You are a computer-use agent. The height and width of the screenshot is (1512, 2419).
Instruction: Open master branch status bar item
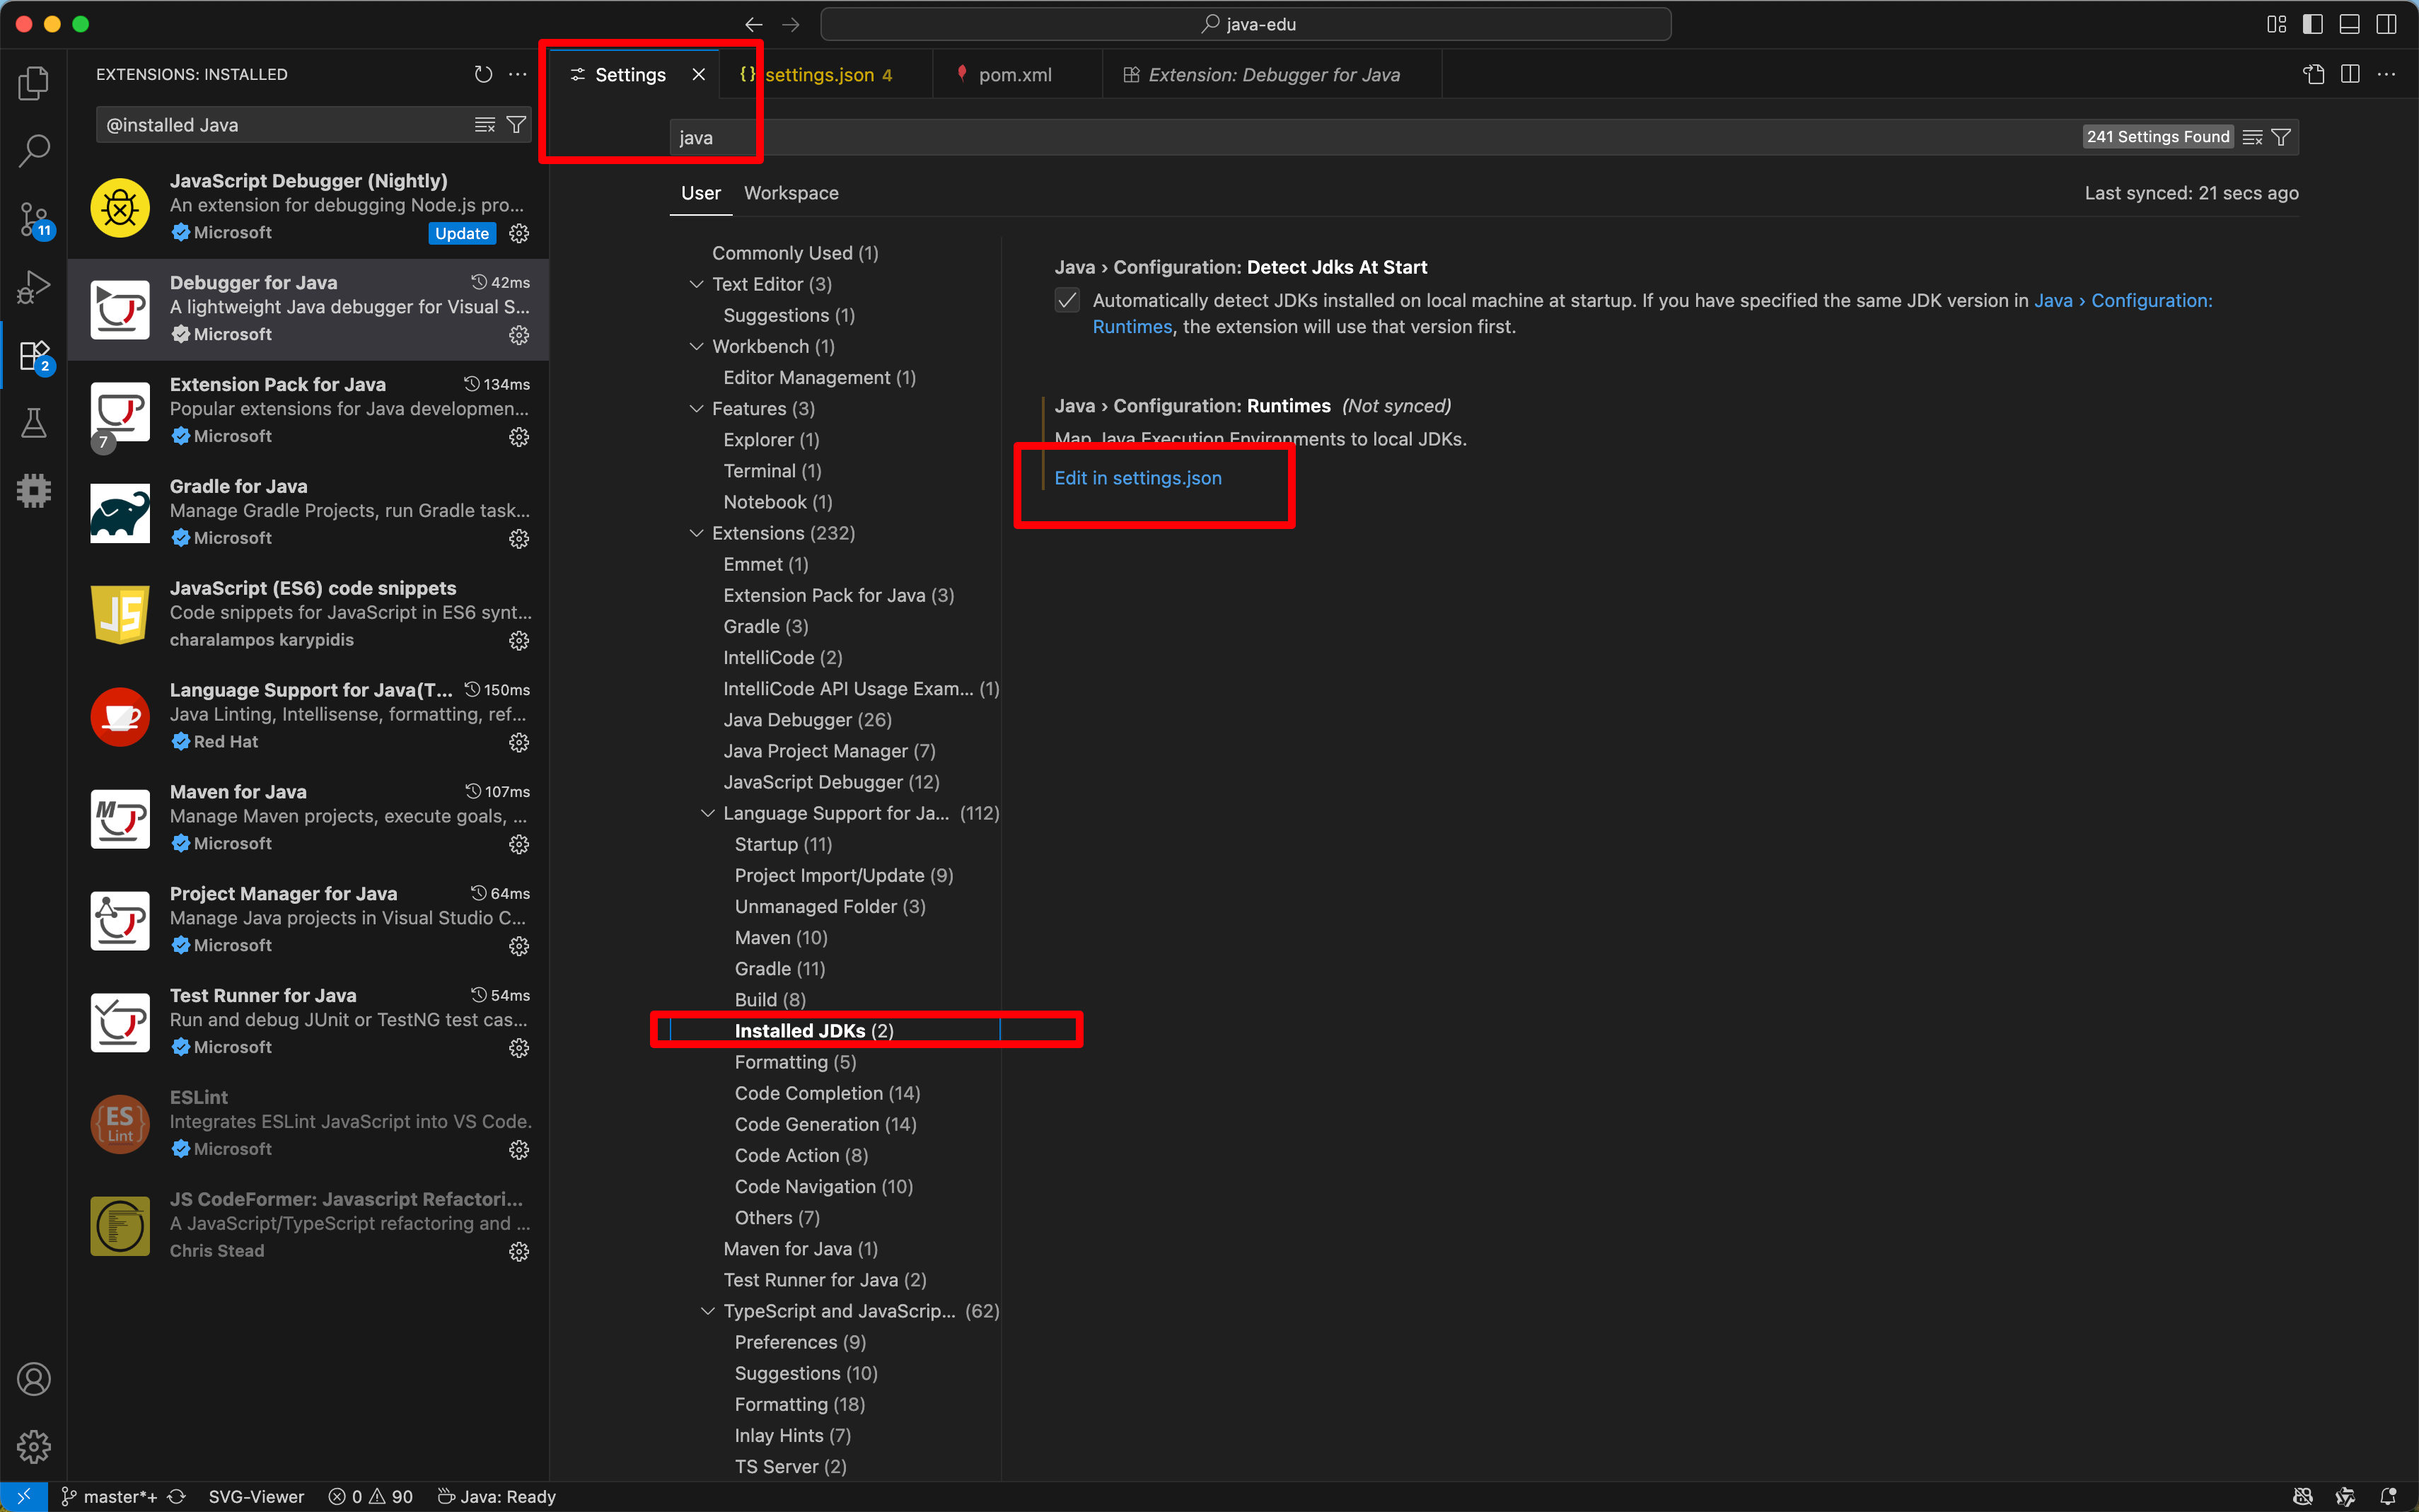pos(110,1496)
